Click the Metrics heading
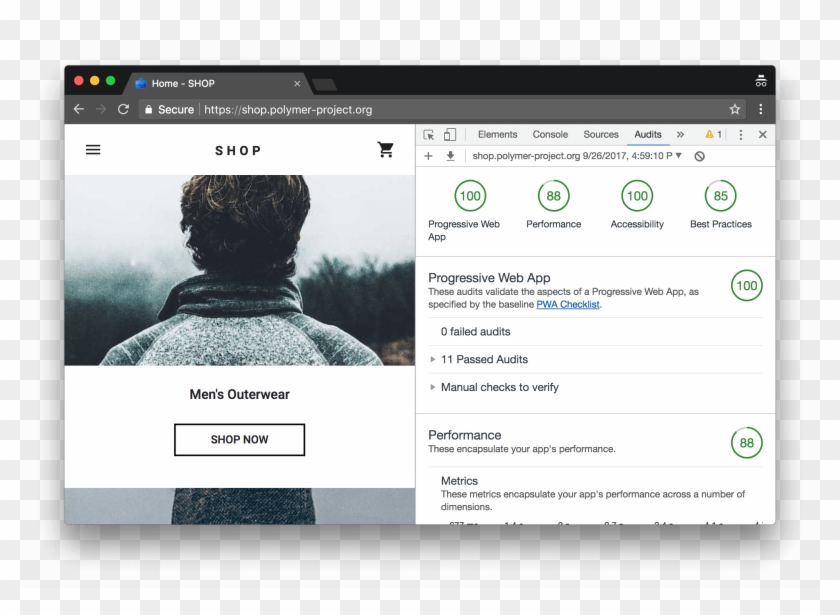The height and width of the screenshot is (615, 840). coord(459,481)
